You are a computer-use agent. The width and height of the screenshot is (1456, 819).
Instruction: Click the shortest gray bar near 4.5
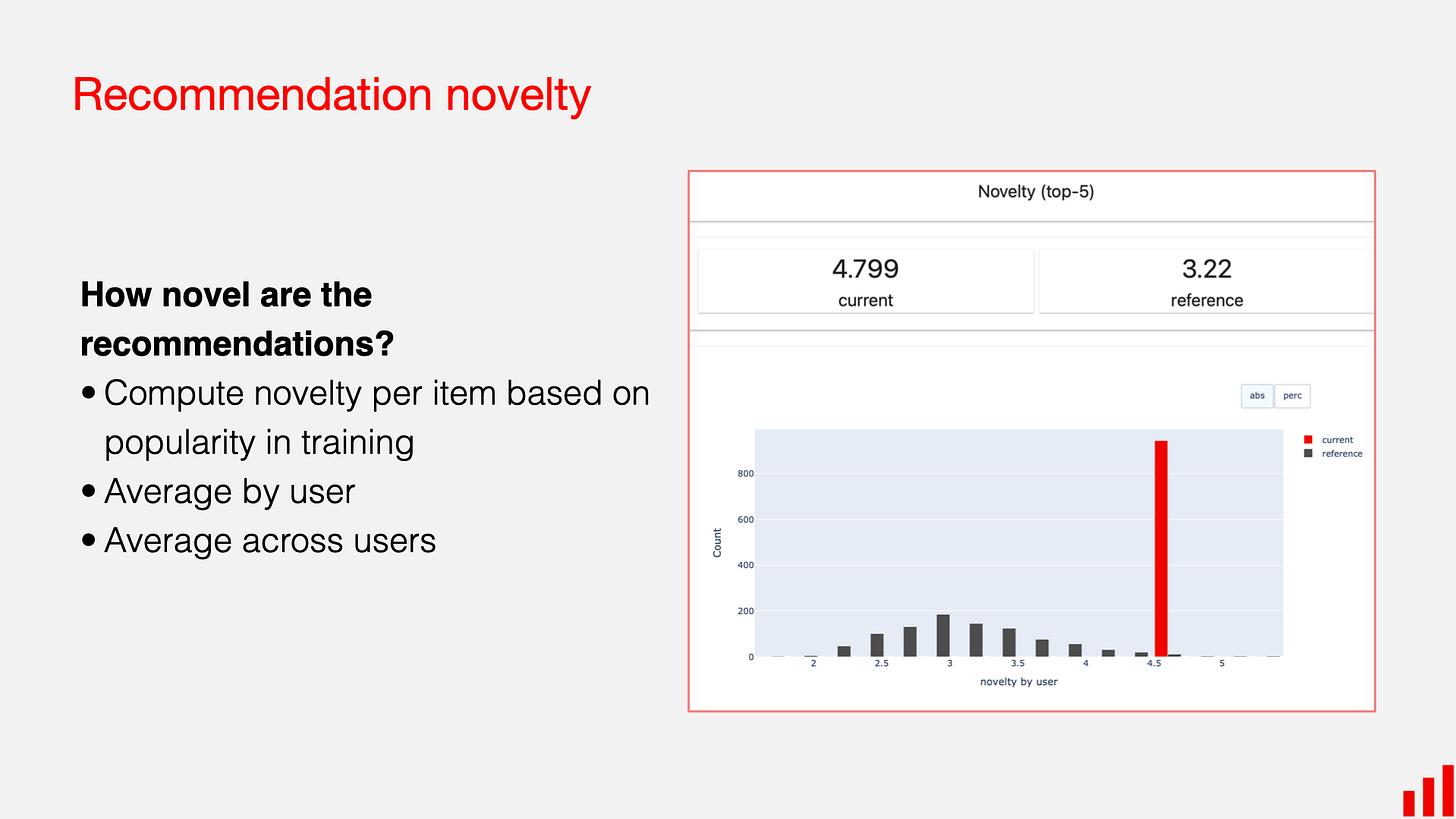(1176, 654)
